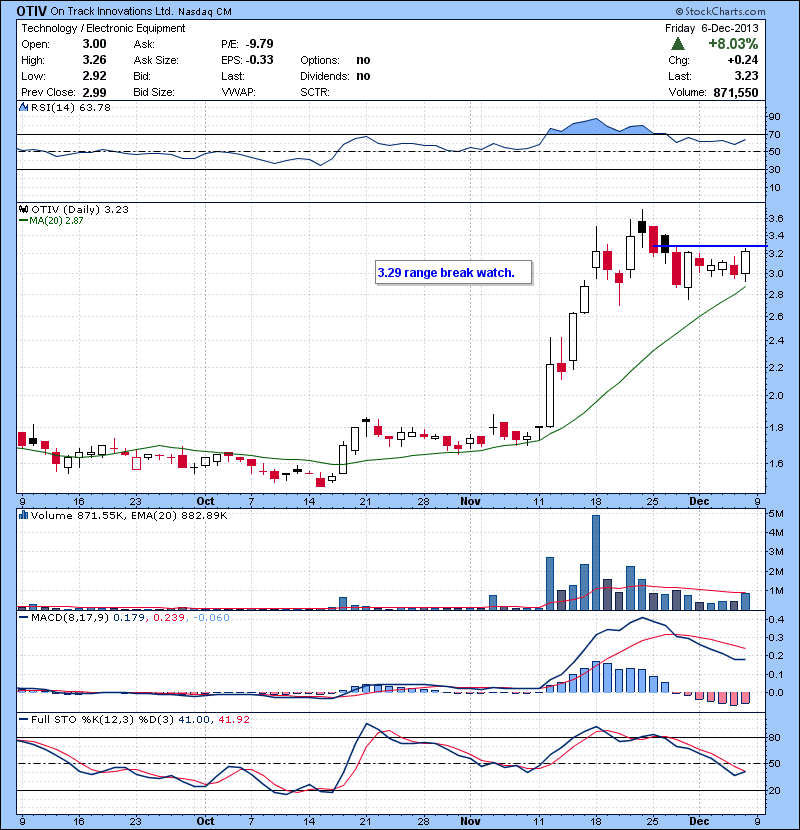Click the Dividends 'no' value
800x830 pixels.
[x=363, y=76]
